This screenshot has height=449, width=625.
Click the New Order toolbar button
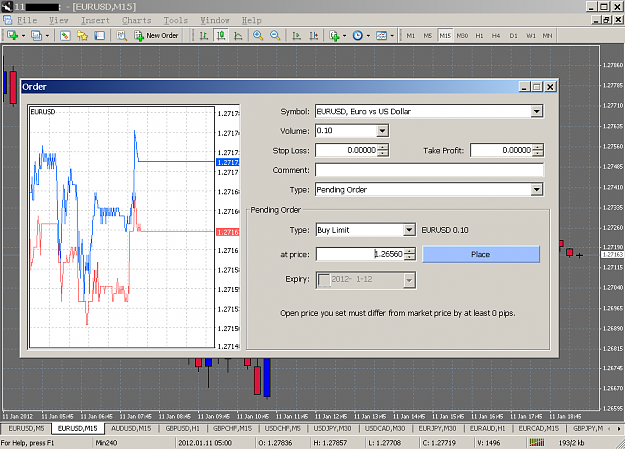pyautogui.click(x=157, y=35)
